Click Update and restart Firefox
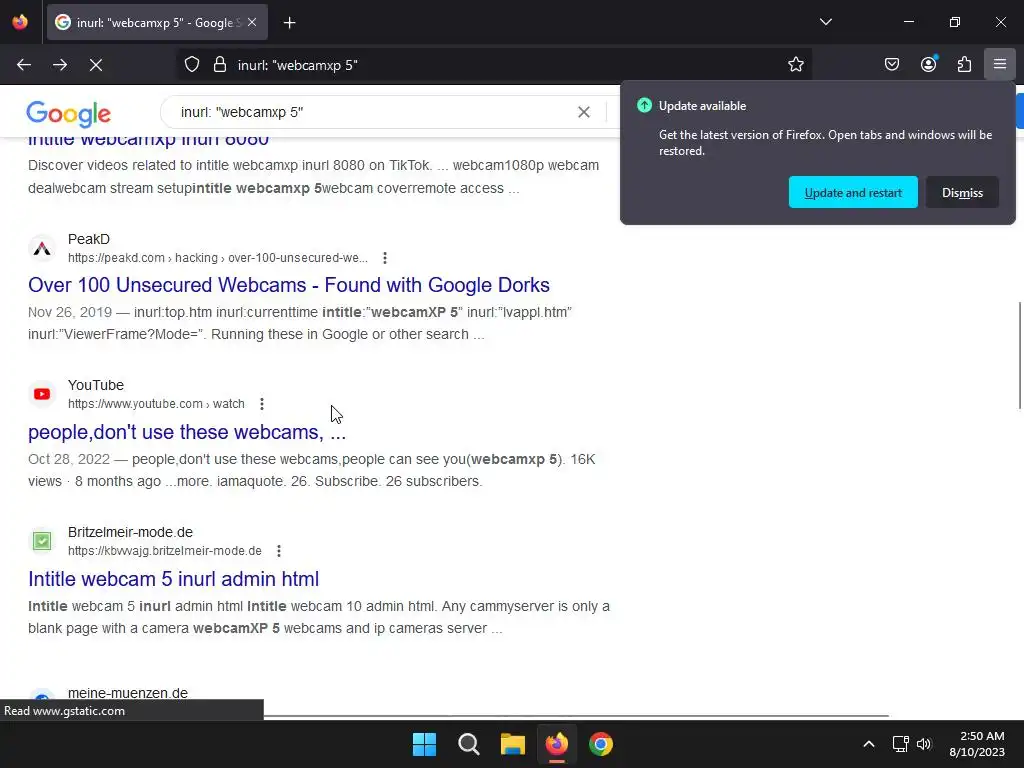 click(853, 193)
